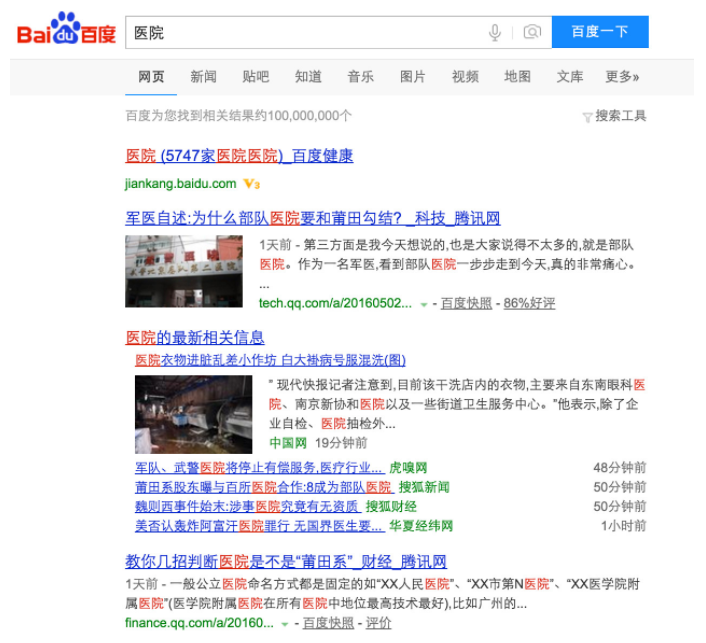706x643 pixels.
Task: Click the 搜狐财经 source label
Action: click(391, 507)
